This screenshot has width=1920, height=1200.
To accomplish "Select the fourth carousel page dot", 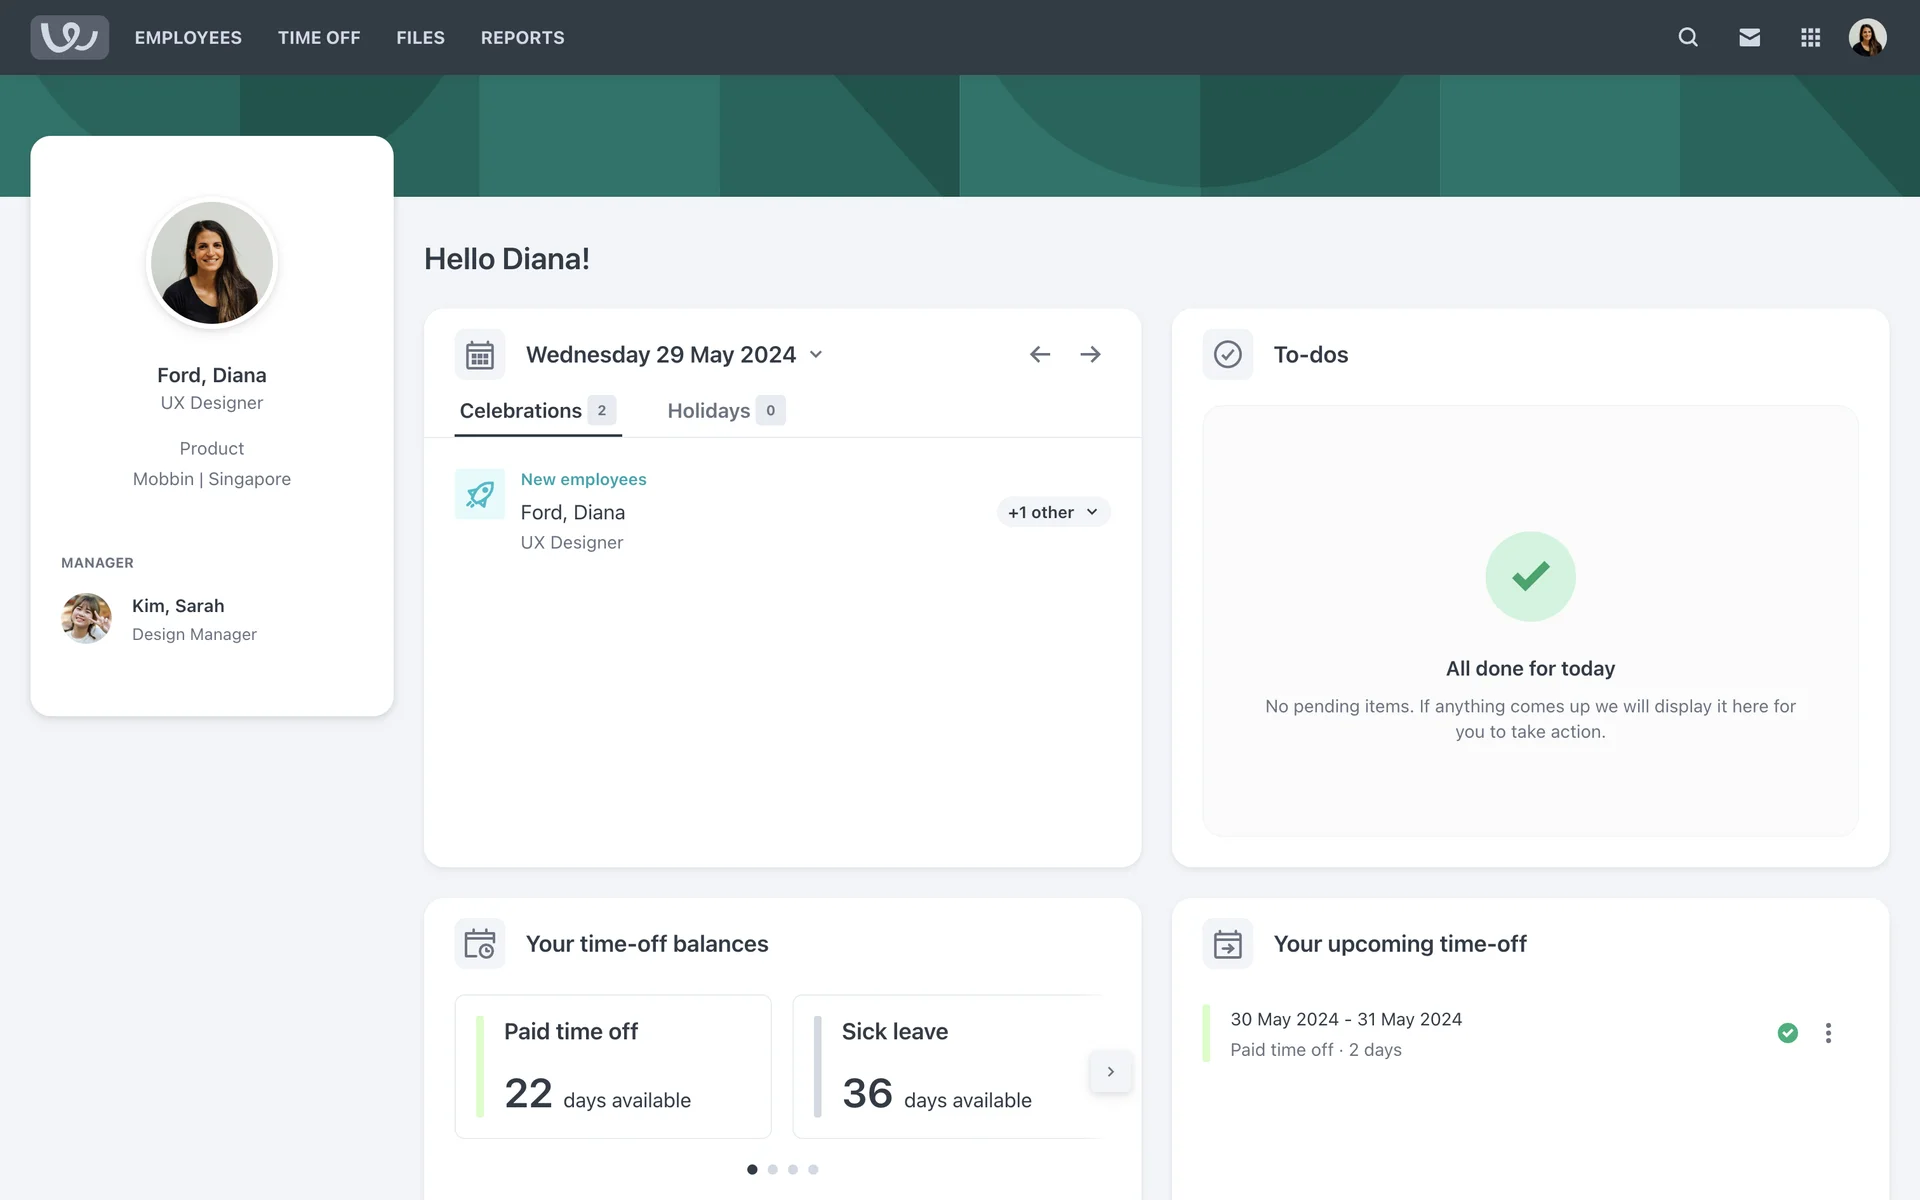I will [813, 1169].
